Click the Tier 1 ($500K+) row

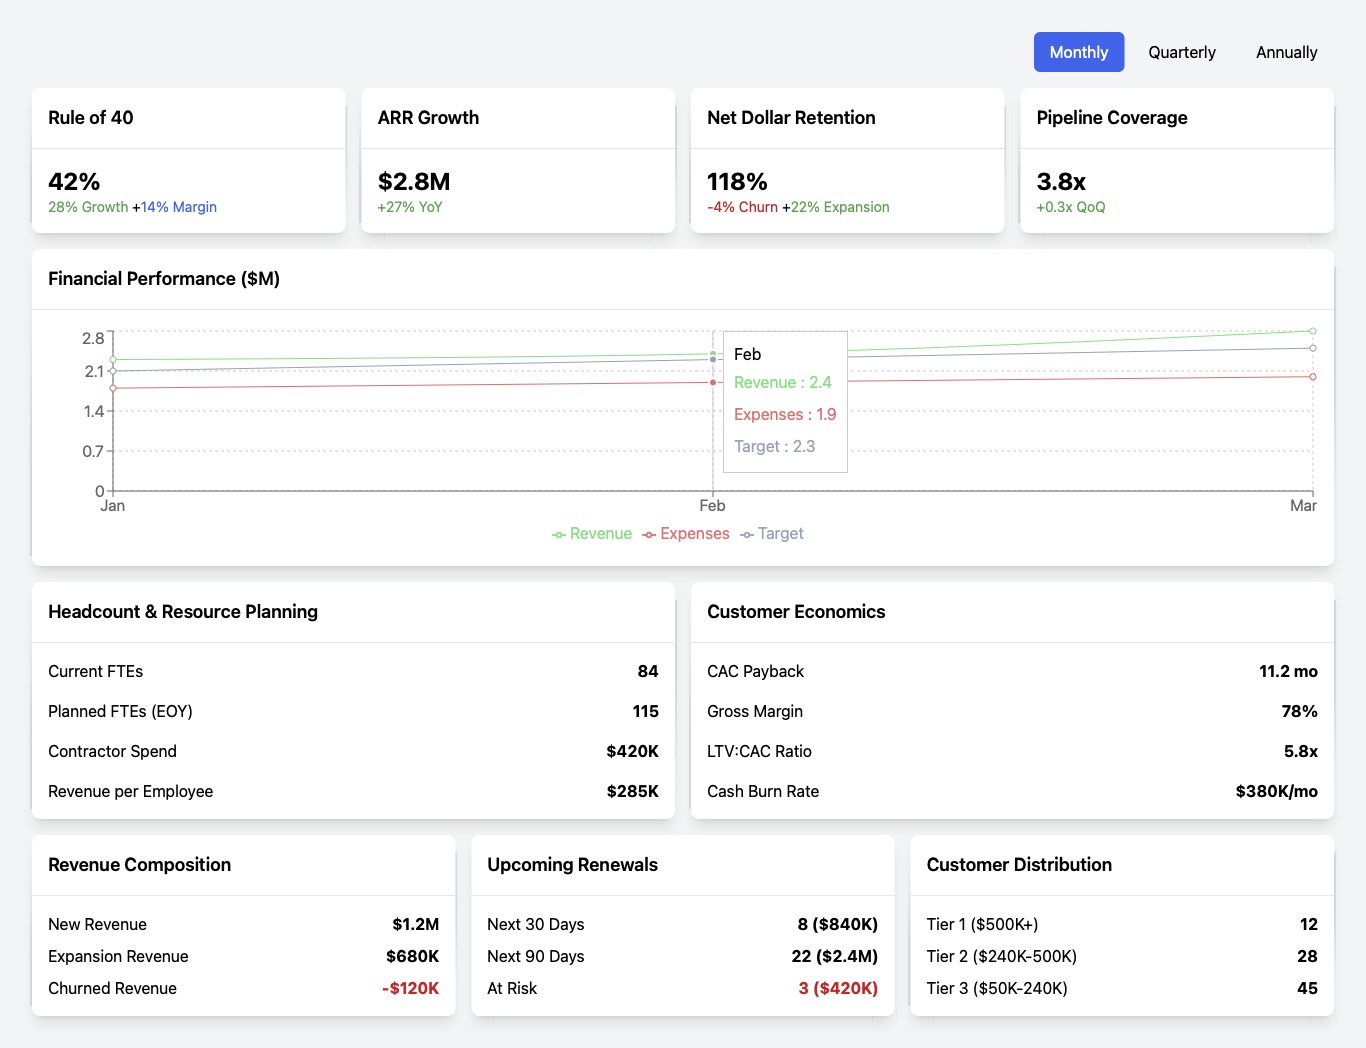1121,924
